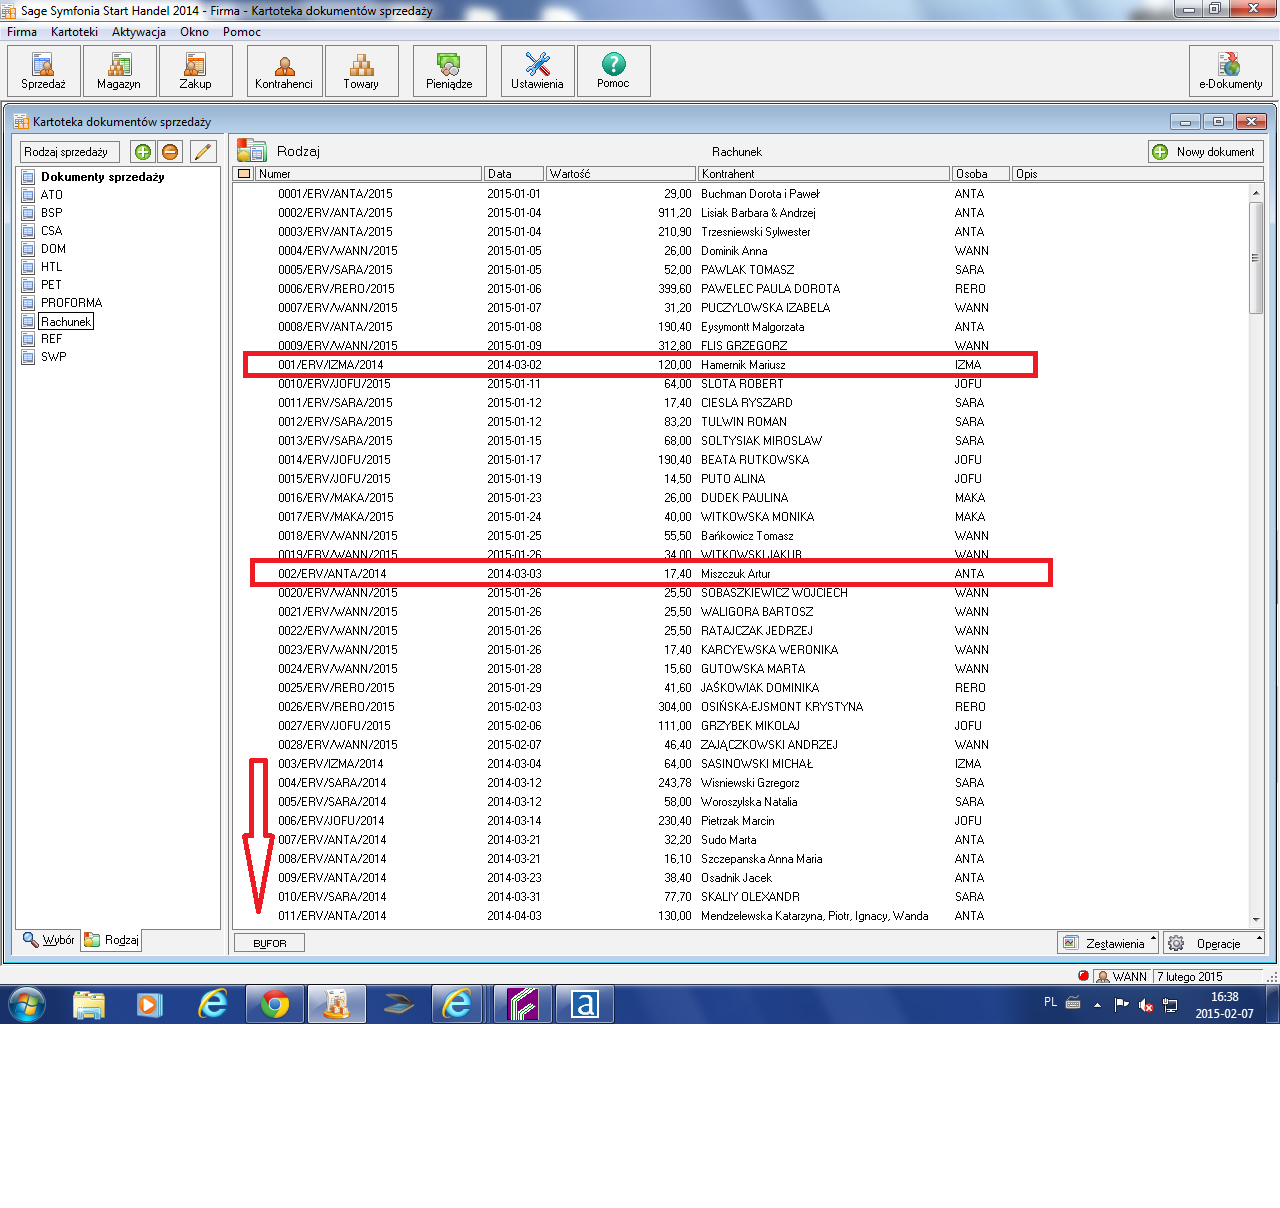Click green plus add type icon
This screenshot has width=1280, height=1208.
(143, 152)
